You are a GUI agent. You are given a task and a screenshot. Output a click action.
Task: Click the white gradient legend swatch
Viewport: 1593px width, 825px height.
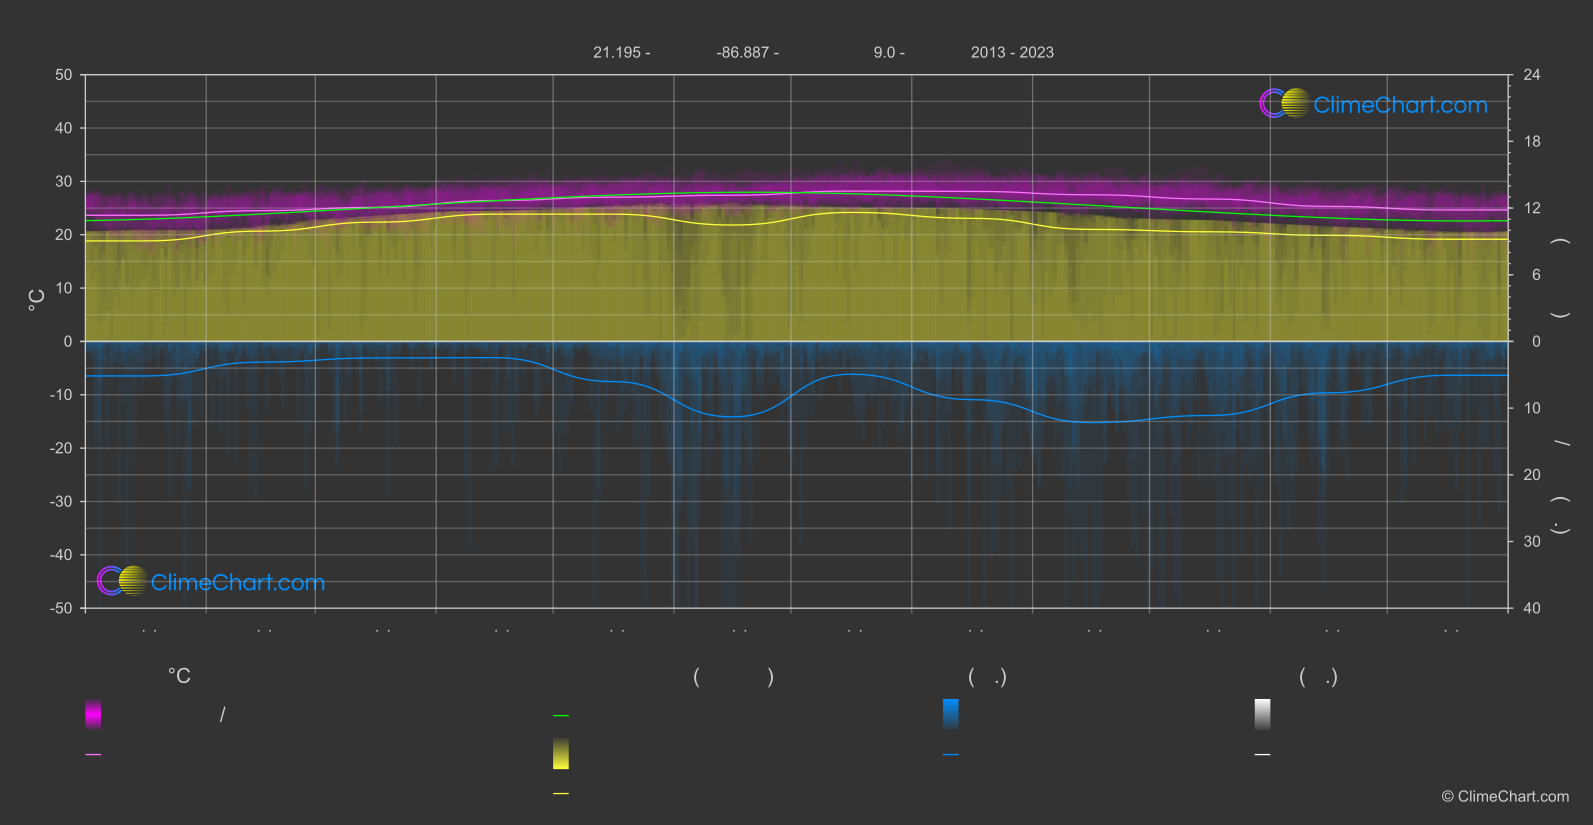[1263, 714]
